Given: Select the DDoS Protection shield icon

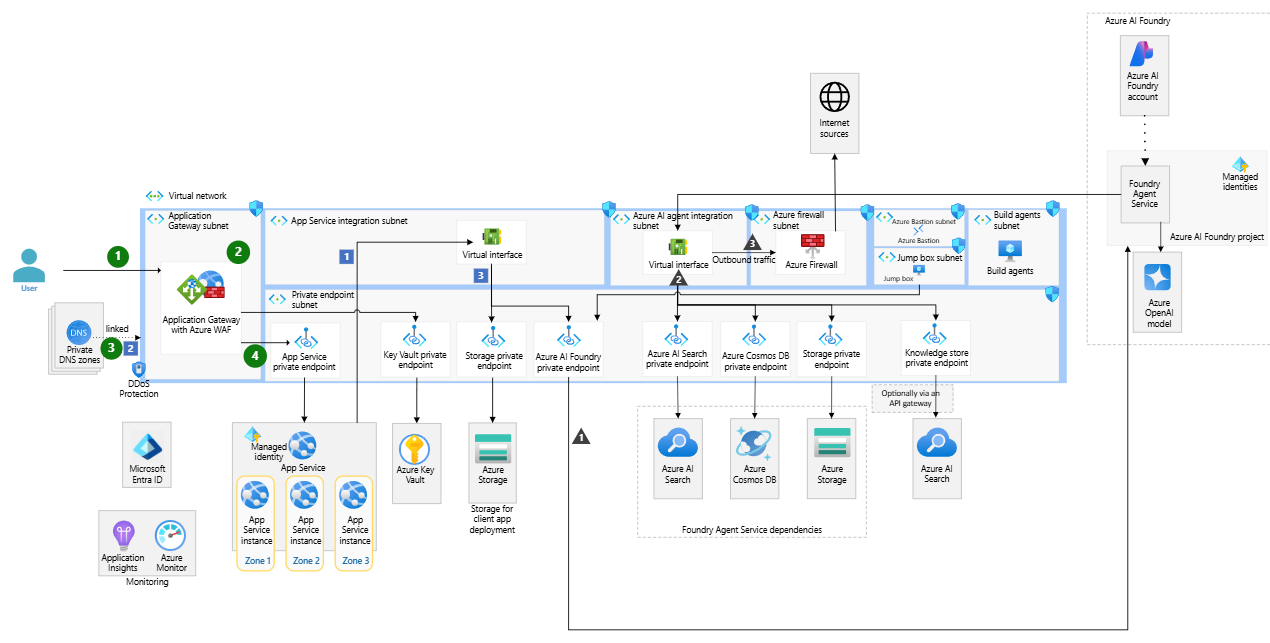Looking at the screenshot, I should pyautogui.click(x=138, y=370).
